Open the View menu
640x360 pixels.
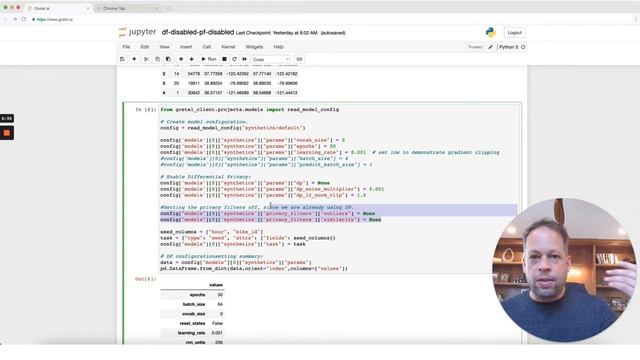164,47
